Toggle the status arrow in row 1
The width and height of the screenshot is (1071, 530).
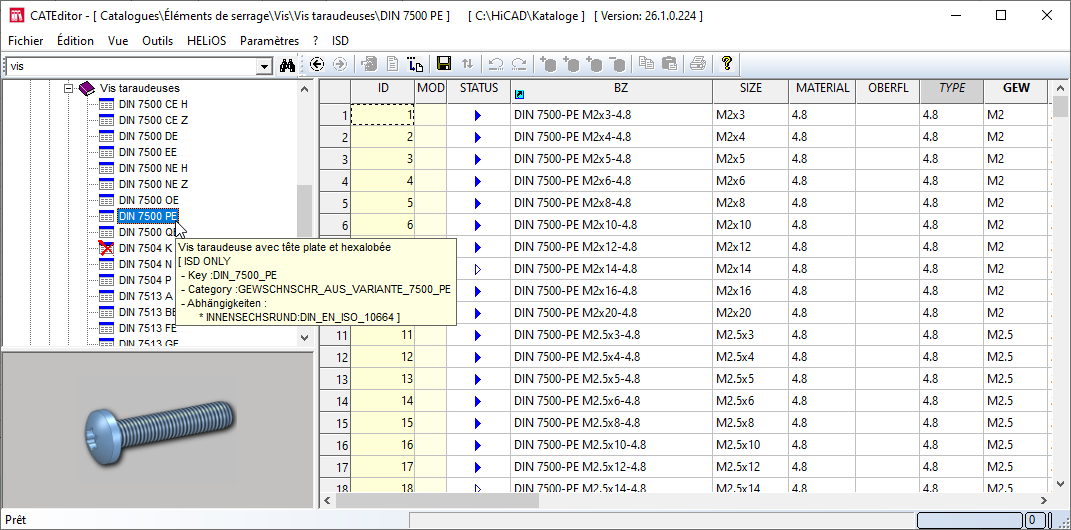pos(478,116)
